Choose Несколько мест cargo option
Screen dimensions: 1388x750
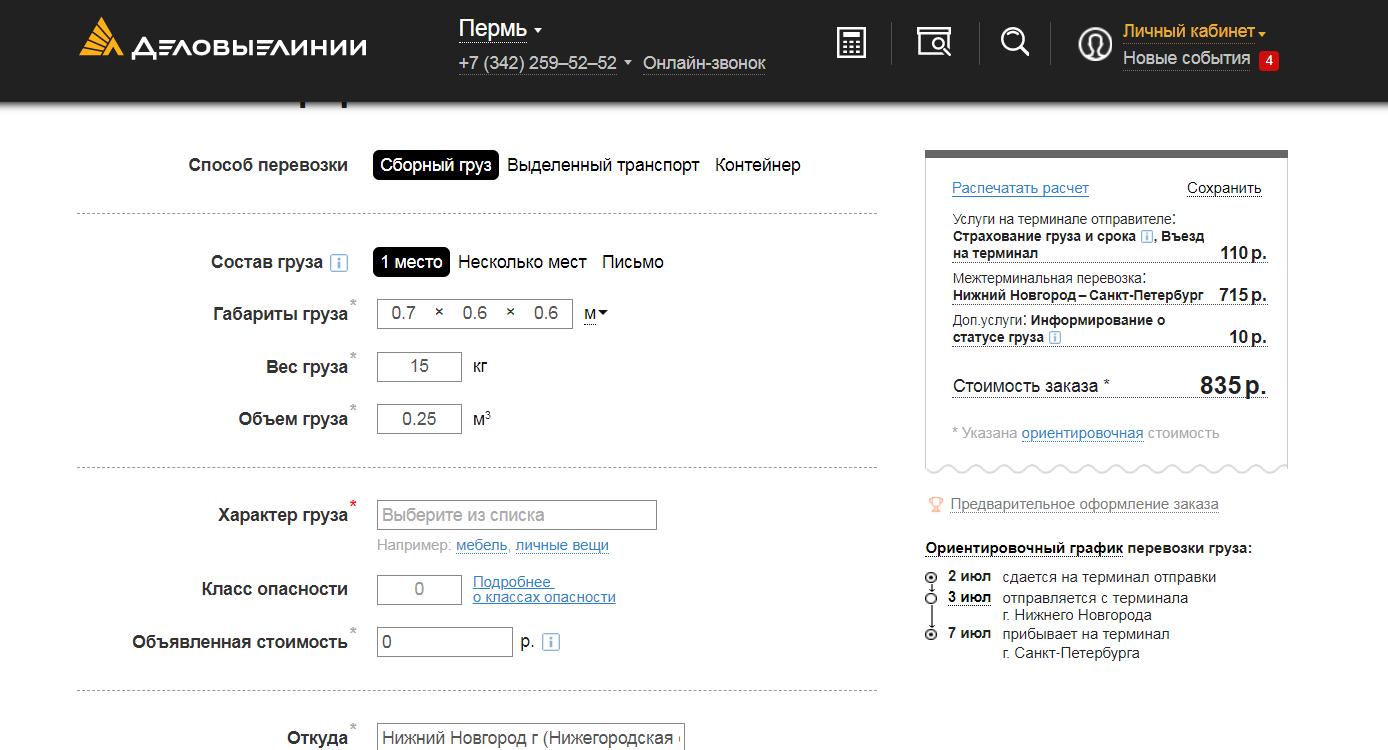[x=522, y=262]
